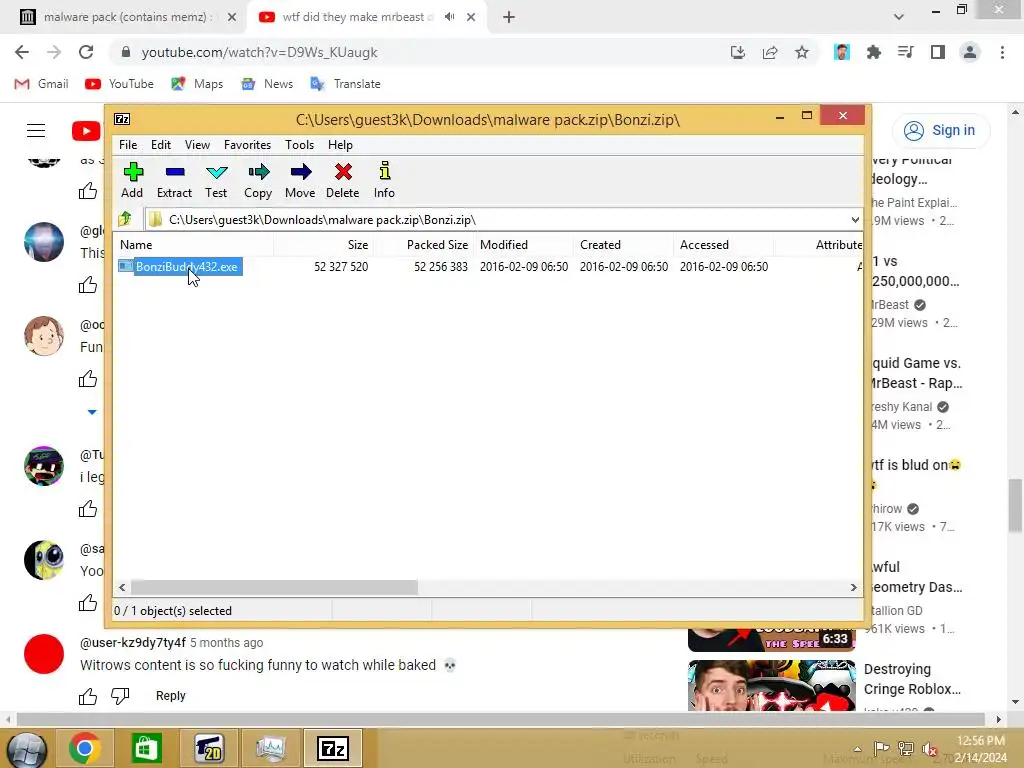Close the YouTube mrbeast tab
Viewport: 1024px width, 768px height.
coord(471,17)
